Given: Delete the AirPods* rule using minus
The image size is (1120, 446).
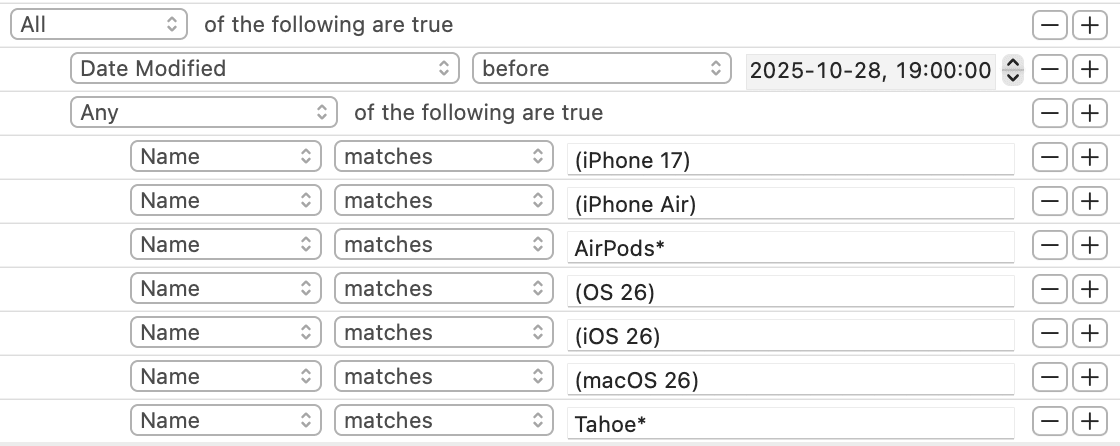Looking at the screenshot, I should (x=1049, y=245).
